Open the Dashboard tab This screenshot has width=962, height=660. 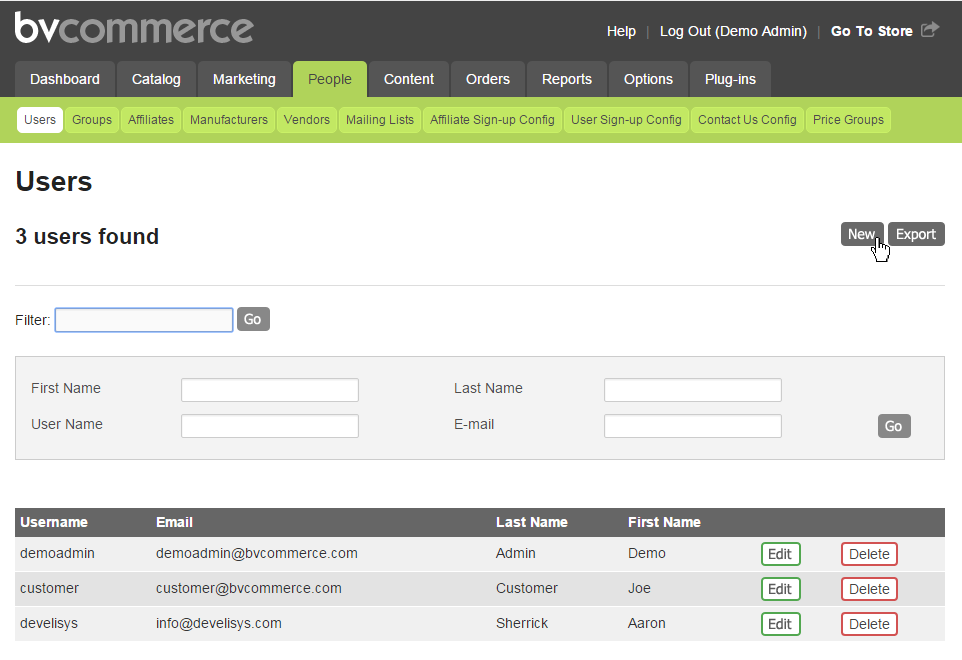64,78
